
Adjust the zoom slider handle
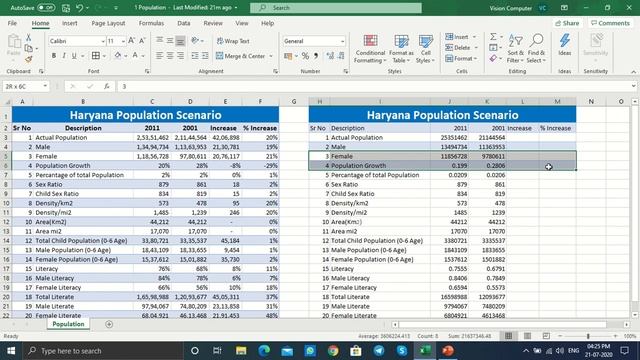click(x=588, y=336)
